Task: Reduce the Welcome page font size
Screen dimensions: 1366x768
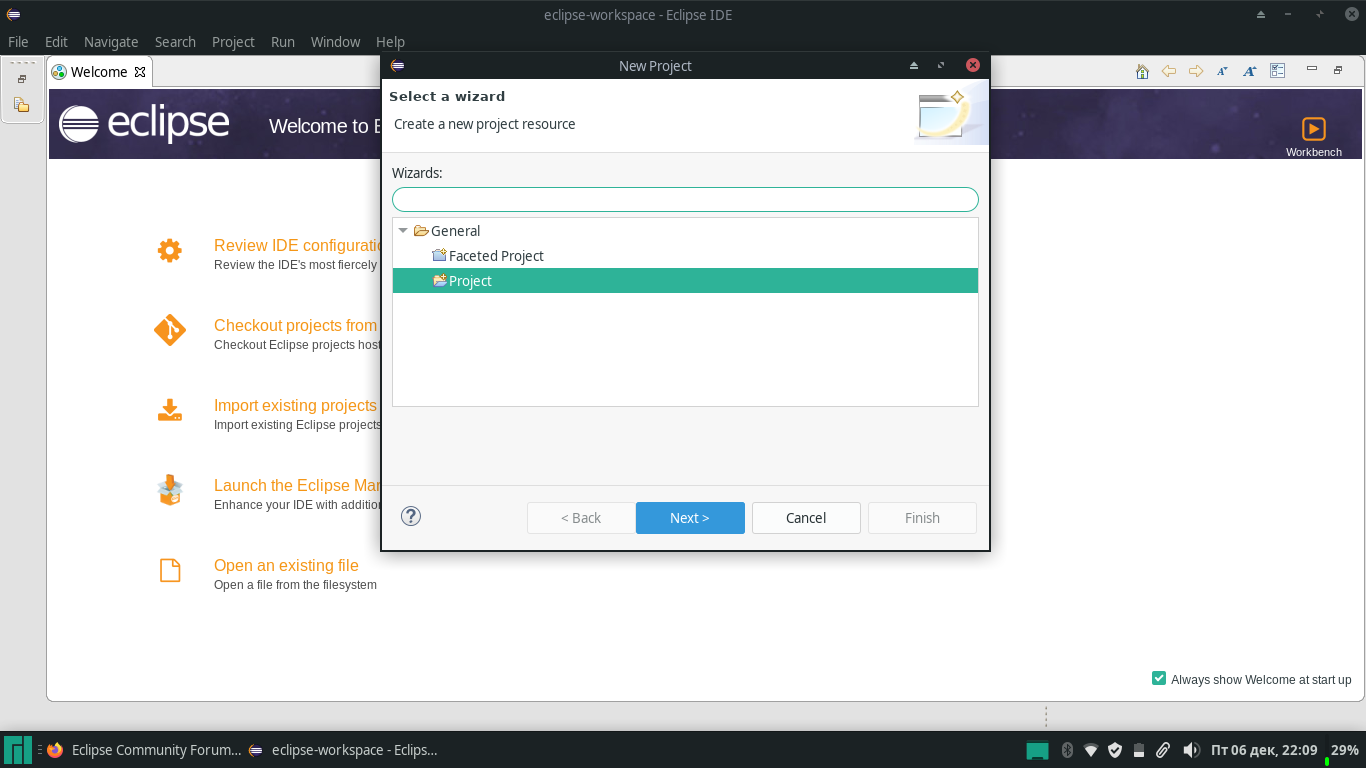Action: 1222,71
